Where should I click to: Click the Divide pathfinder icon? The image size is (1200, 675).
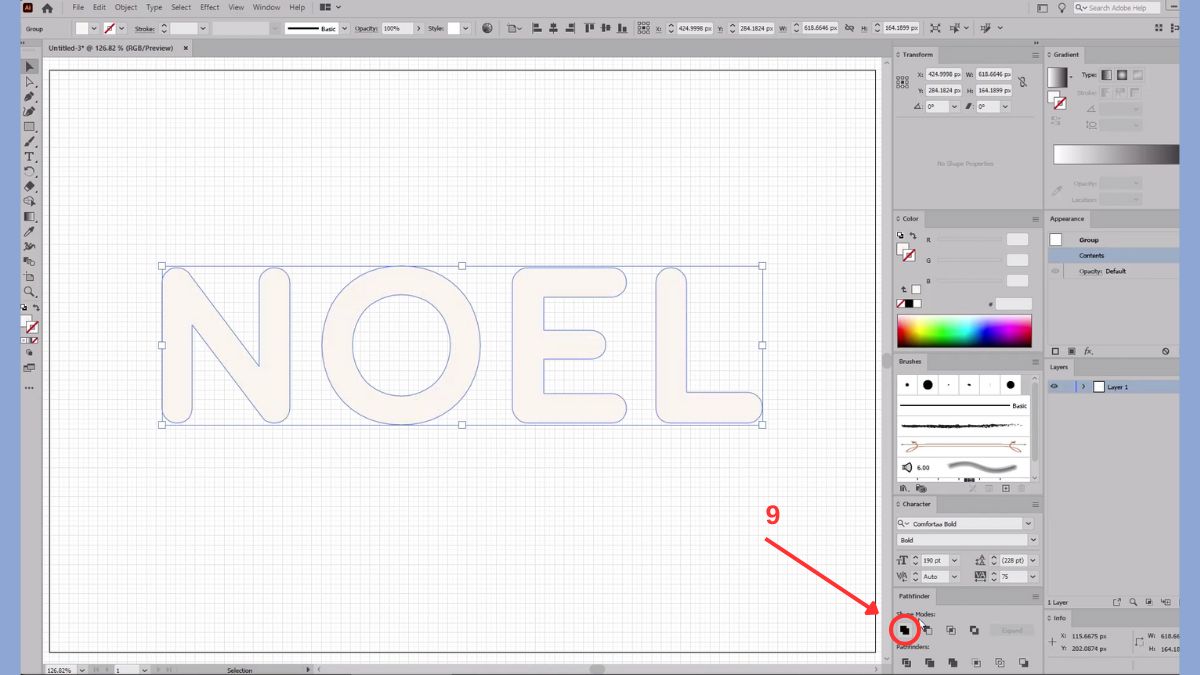pyautogui.click(x=906, y=662)
